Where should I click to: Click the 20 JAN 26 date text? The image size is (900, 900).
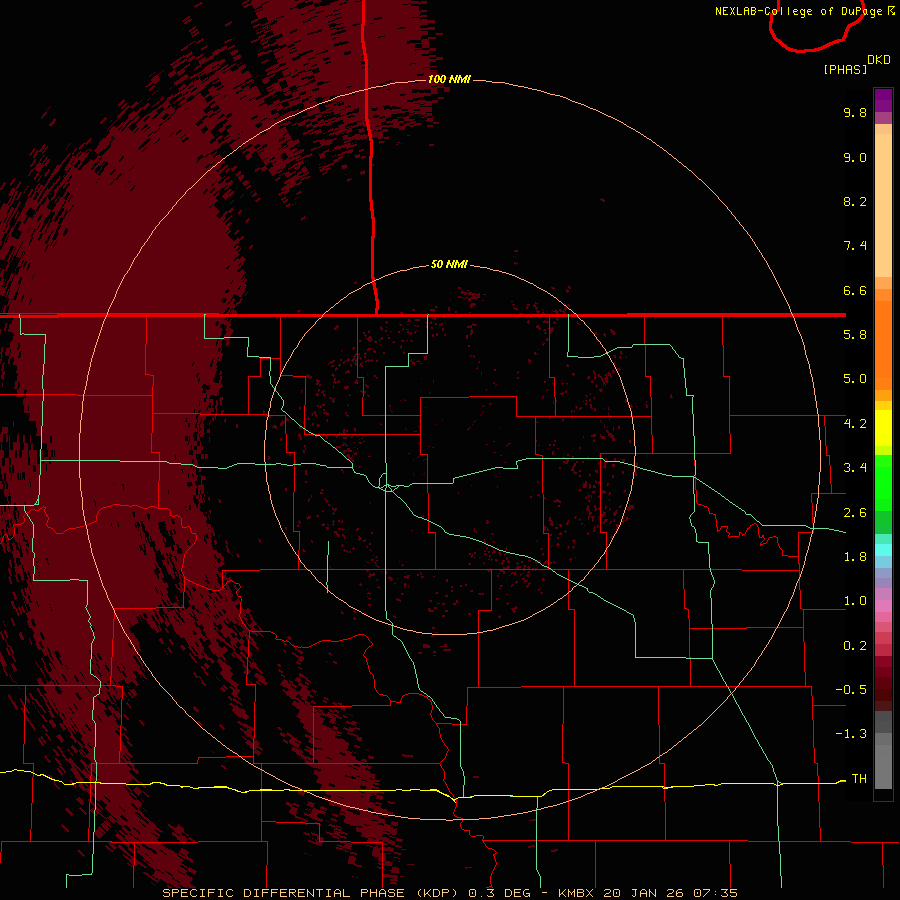(644, 893)
